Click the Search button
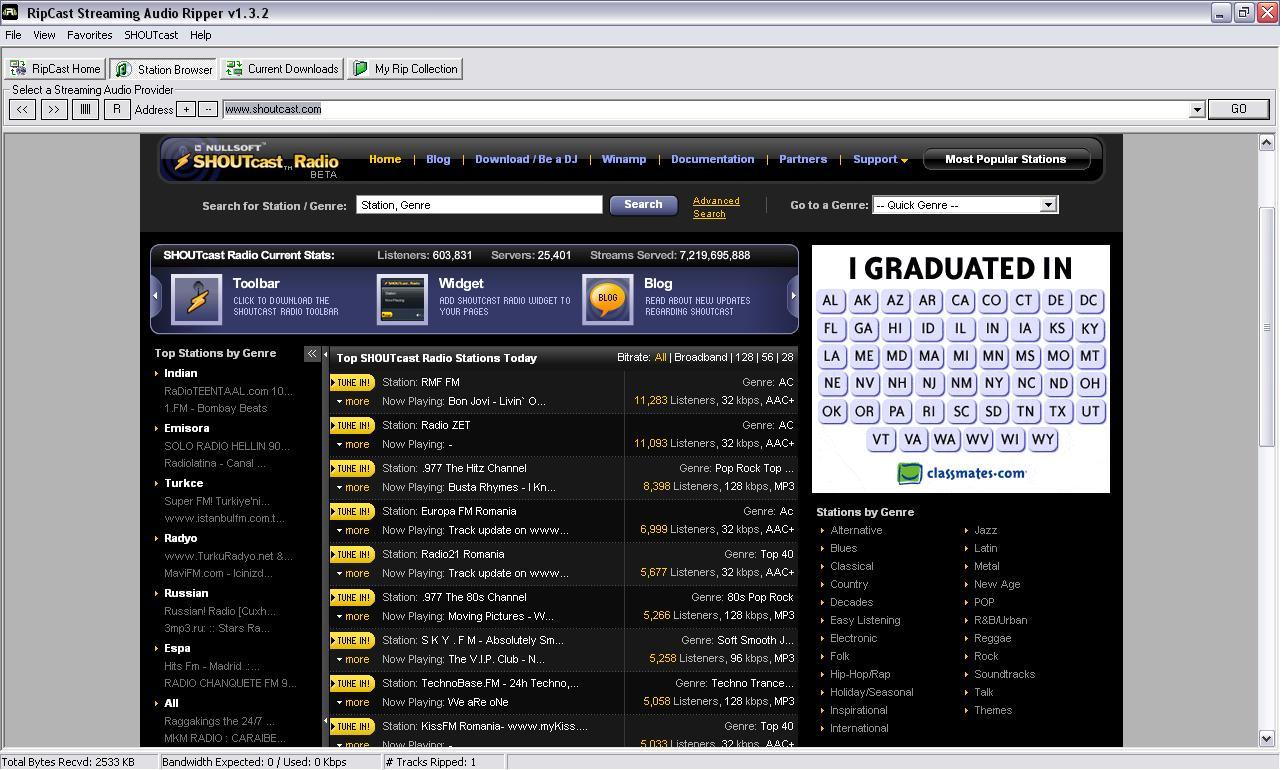Viewport: 1282px width, 770px height. point(643,204)
